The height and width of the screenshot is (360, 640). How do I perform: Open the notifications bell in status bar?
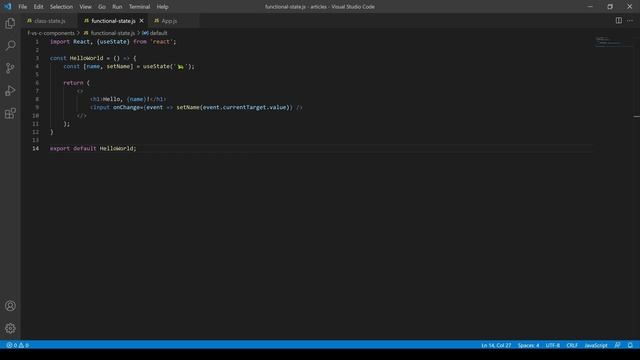[630, 345]
